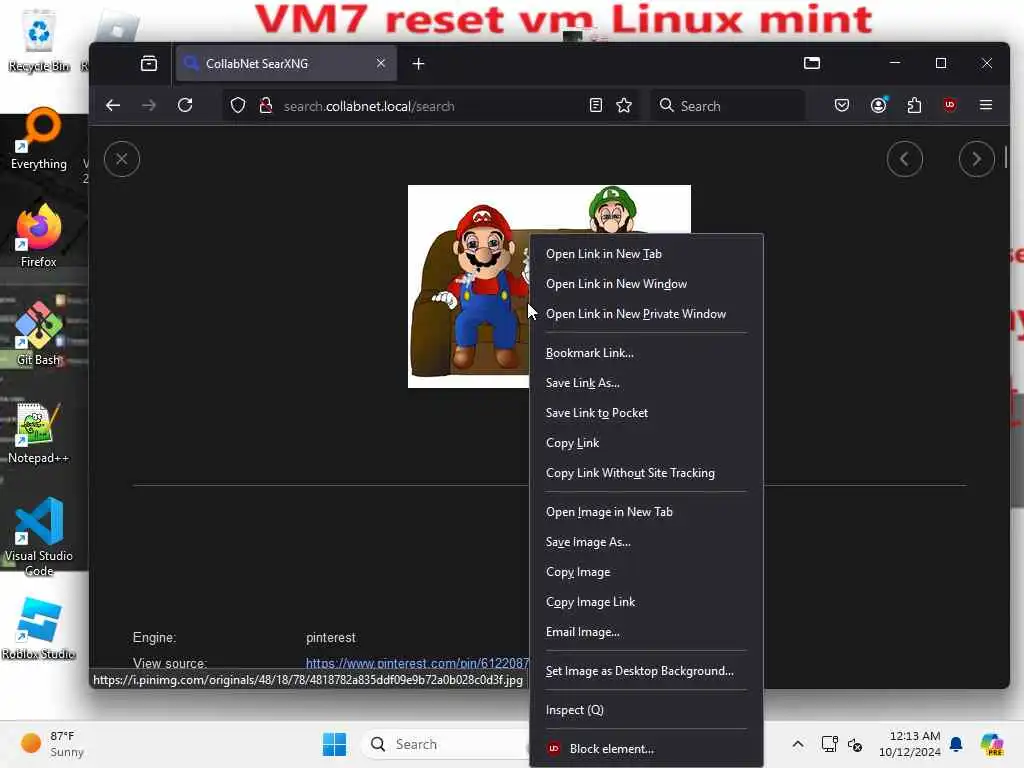Open the Git Bash desktop shortcut
This screenshot has width=1024, height=768.
tap(39, 334)
